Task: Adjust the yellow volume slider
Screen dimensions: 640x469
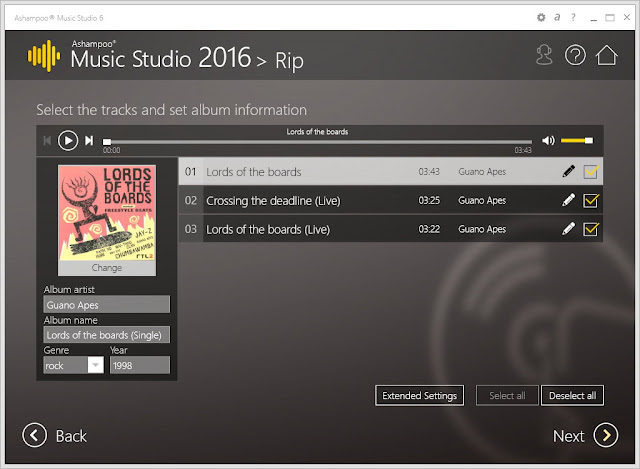Action: click(x=577, y=141)
